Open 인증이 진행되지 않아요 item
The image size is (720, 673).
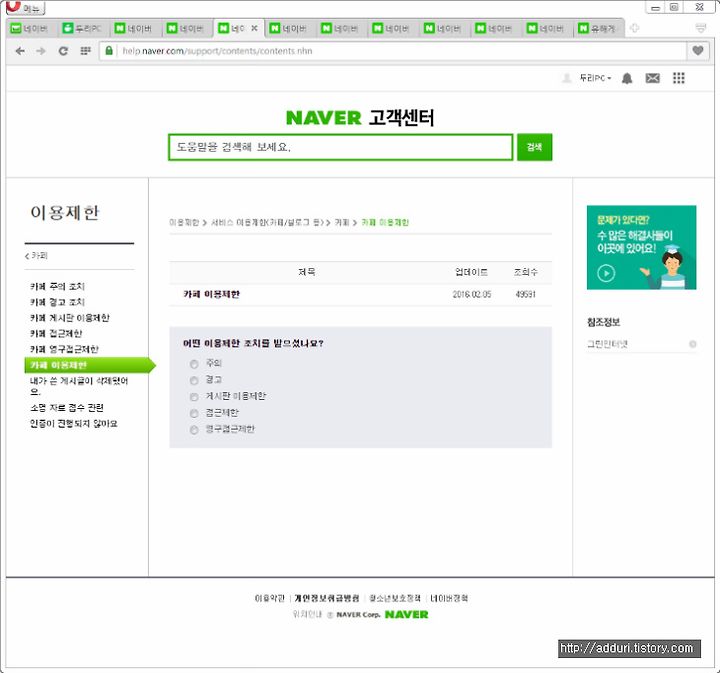click(73, 423)
